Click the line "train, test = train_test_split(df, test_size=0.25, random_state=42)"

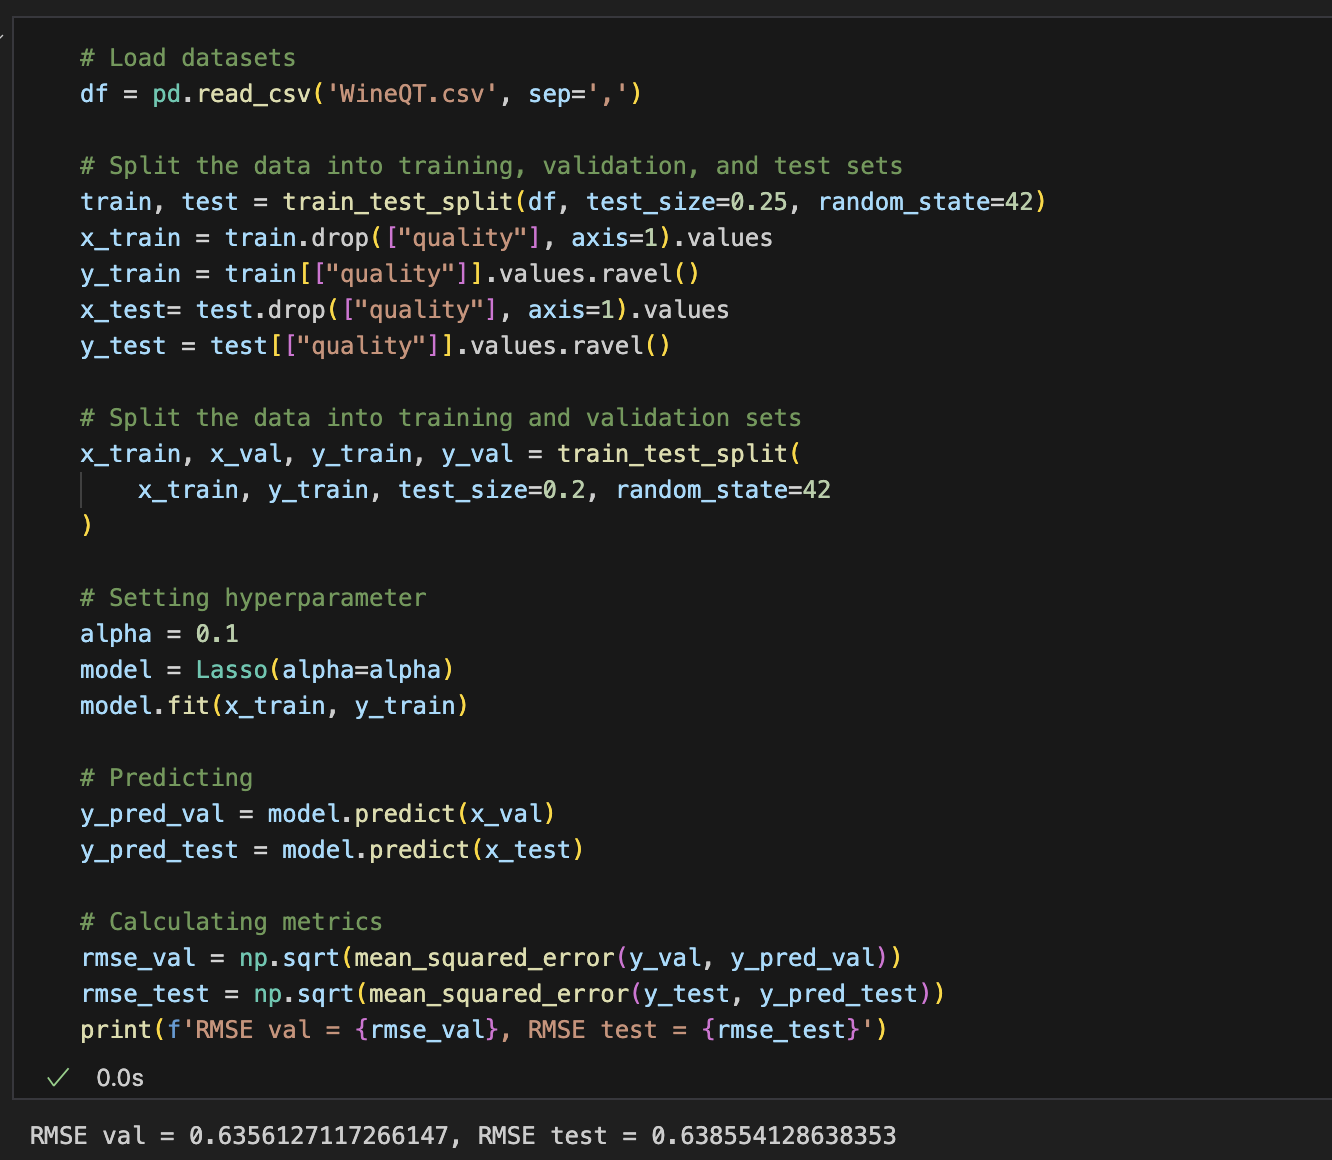click(563, 202)
